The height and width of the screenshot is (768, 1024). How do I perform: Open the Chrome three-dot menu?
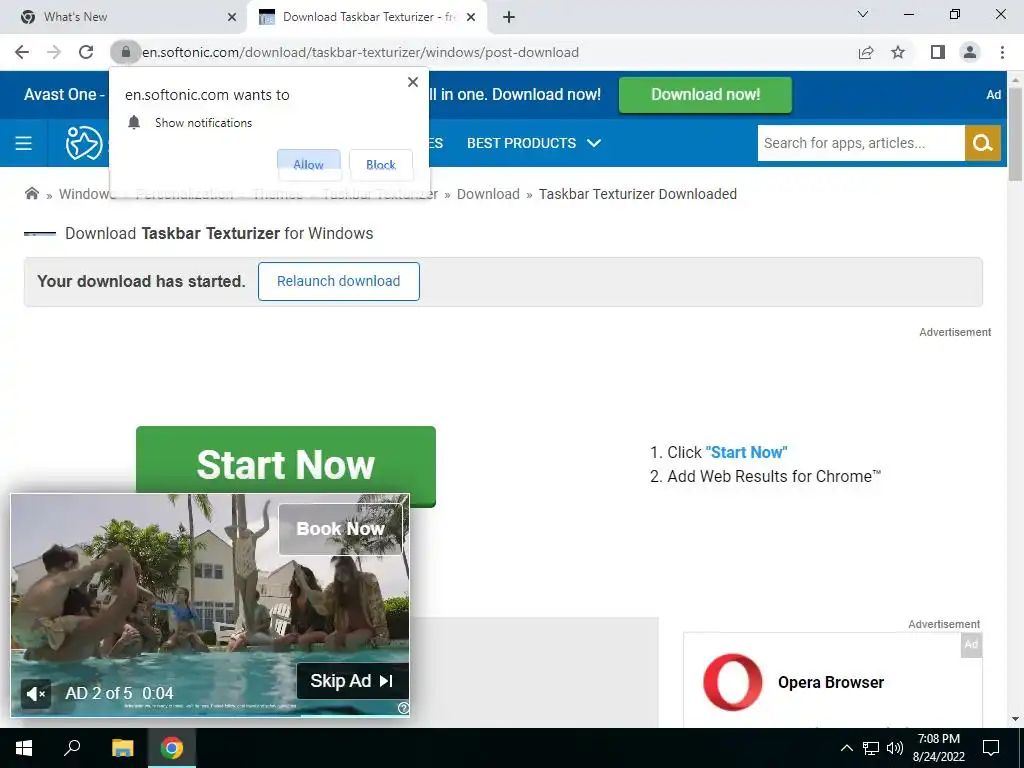pyautogui.click(x=1002, y=52)
